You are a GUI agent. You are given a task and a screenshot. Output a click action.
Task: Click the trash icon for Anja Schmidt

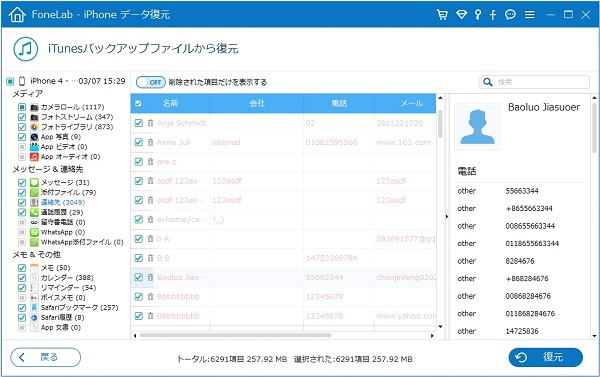(x=150, y=123)
